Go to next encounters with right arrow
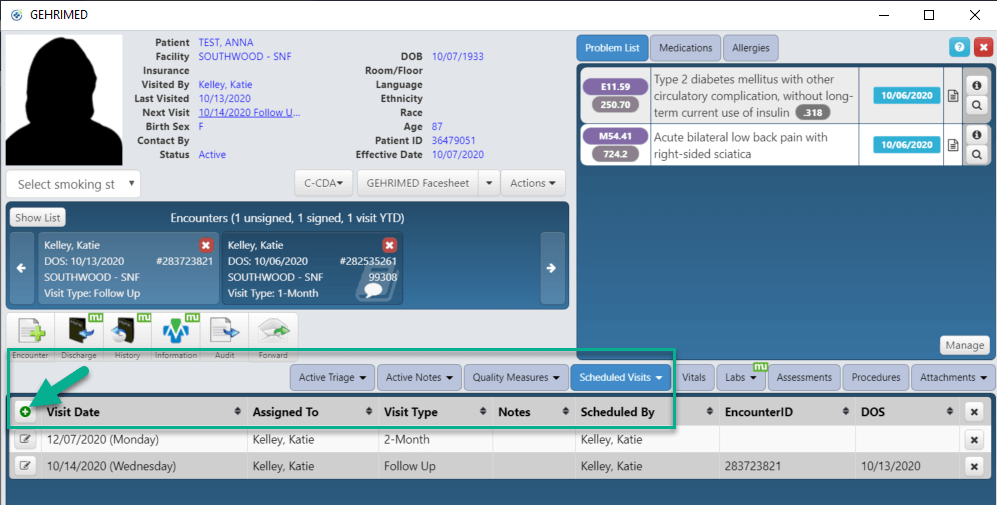 tap(551, 268)
